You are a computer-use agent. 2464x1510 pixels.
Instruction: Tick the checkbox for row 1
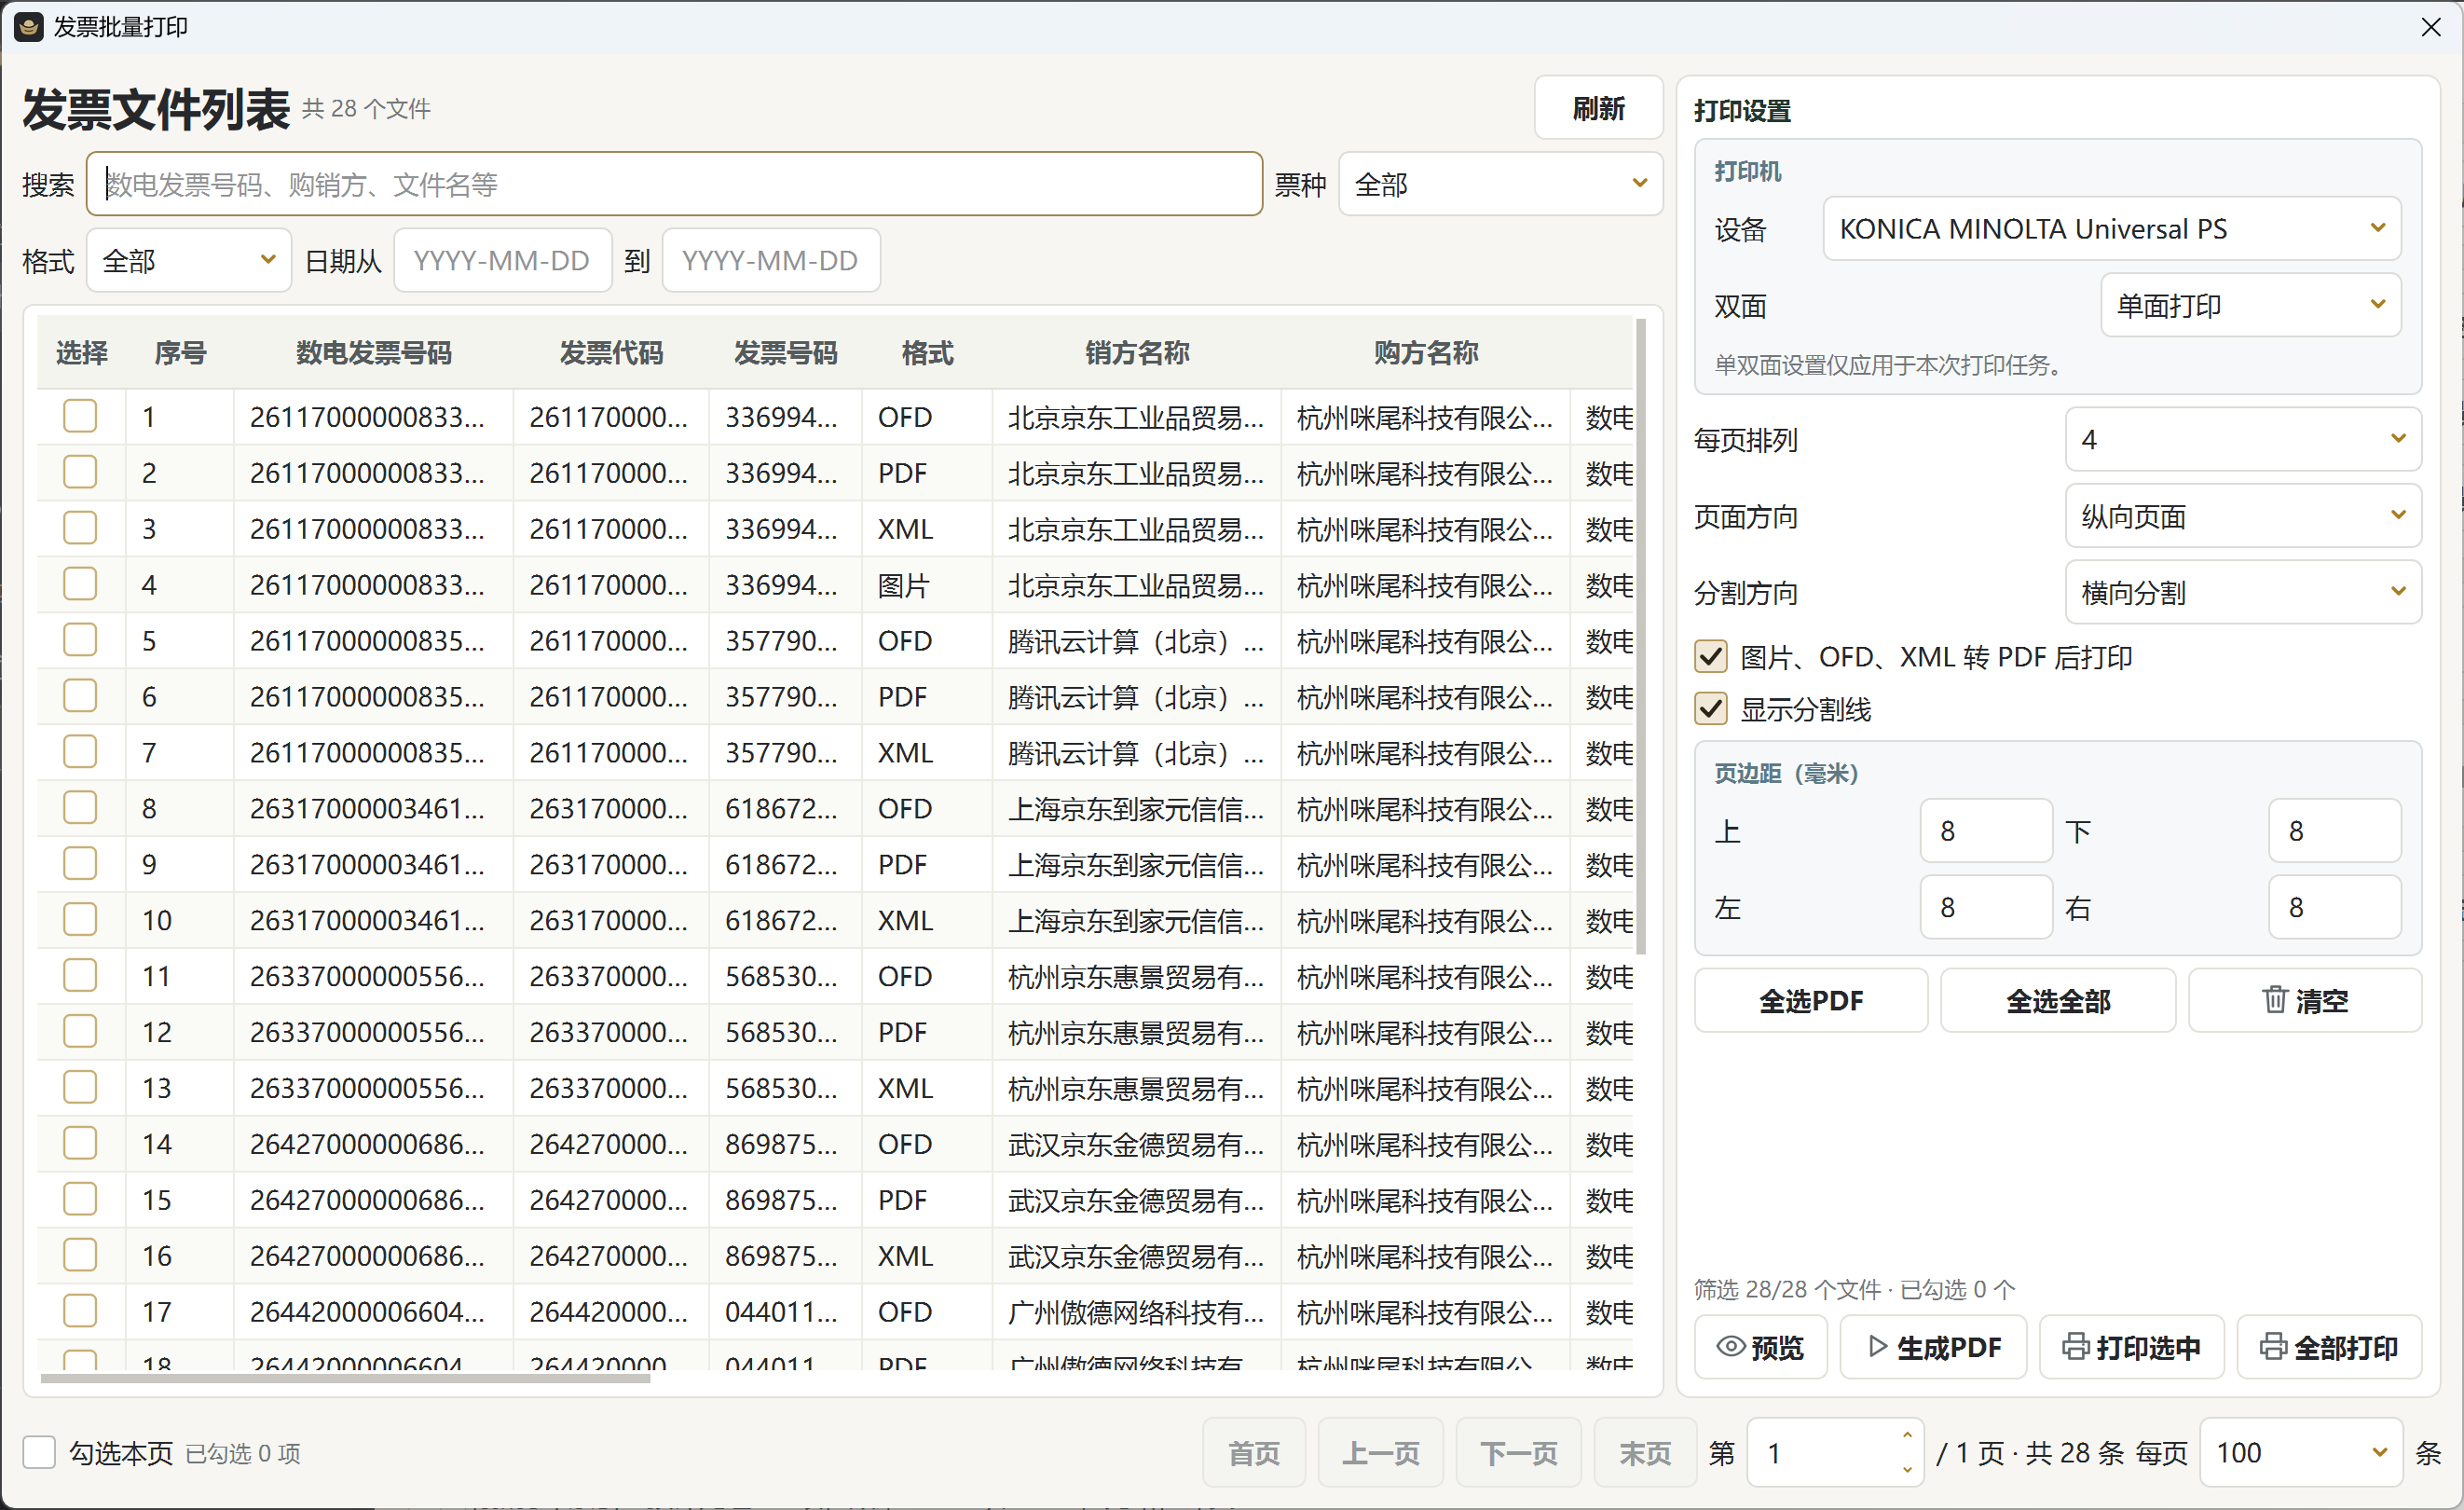click(x=80, y=416)
